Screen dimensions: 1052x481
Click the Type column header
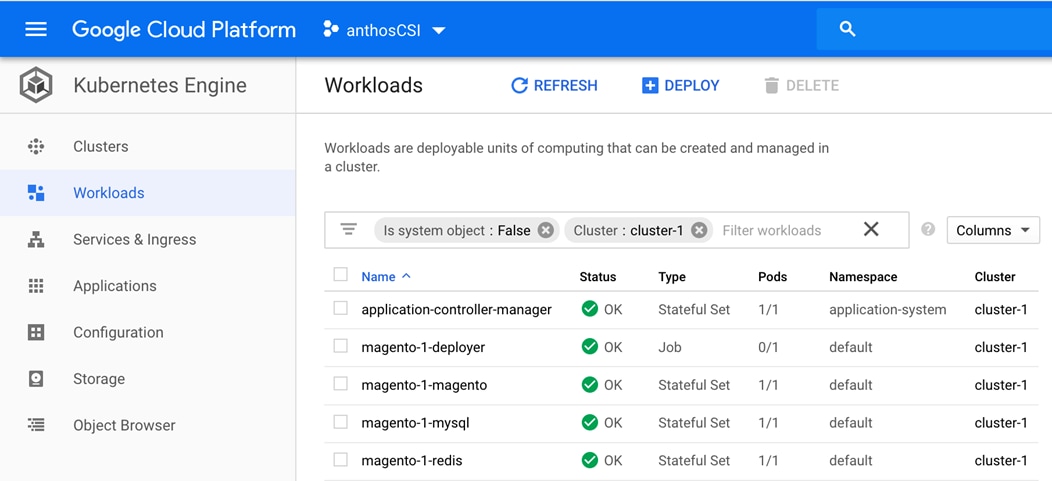pyautogui.click(x=672, y=276)
